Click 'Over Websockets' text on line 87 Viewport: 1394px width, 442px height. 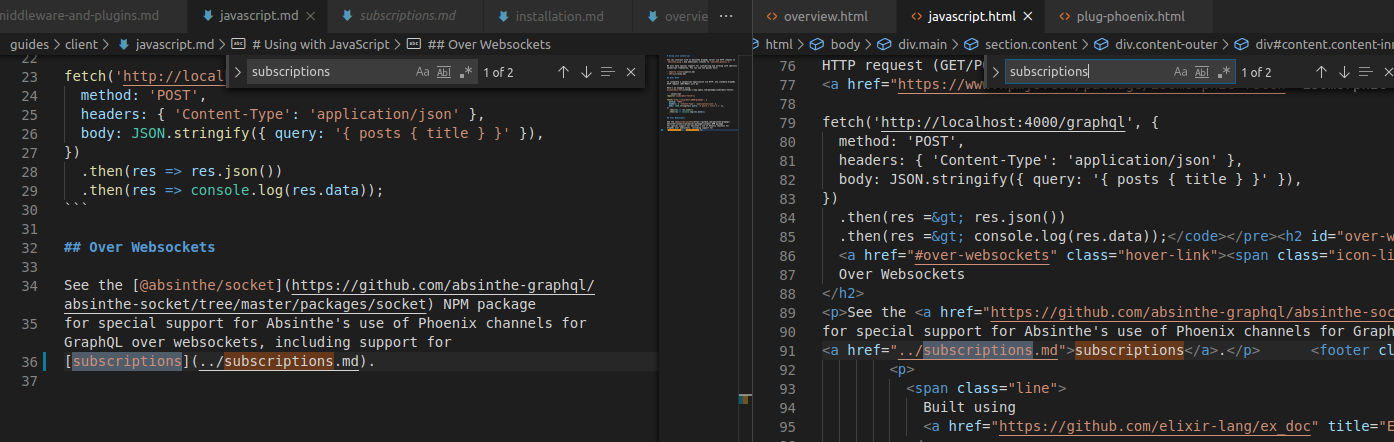pos(902,274)
